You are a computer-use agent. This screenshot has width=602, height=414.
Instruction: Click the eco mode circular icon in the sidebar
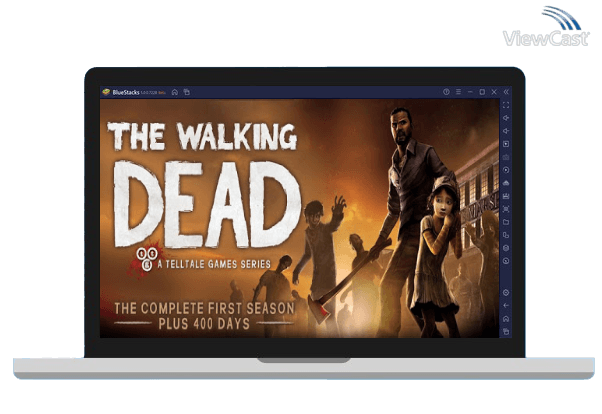pyautogui.click(x=506, y=261)
